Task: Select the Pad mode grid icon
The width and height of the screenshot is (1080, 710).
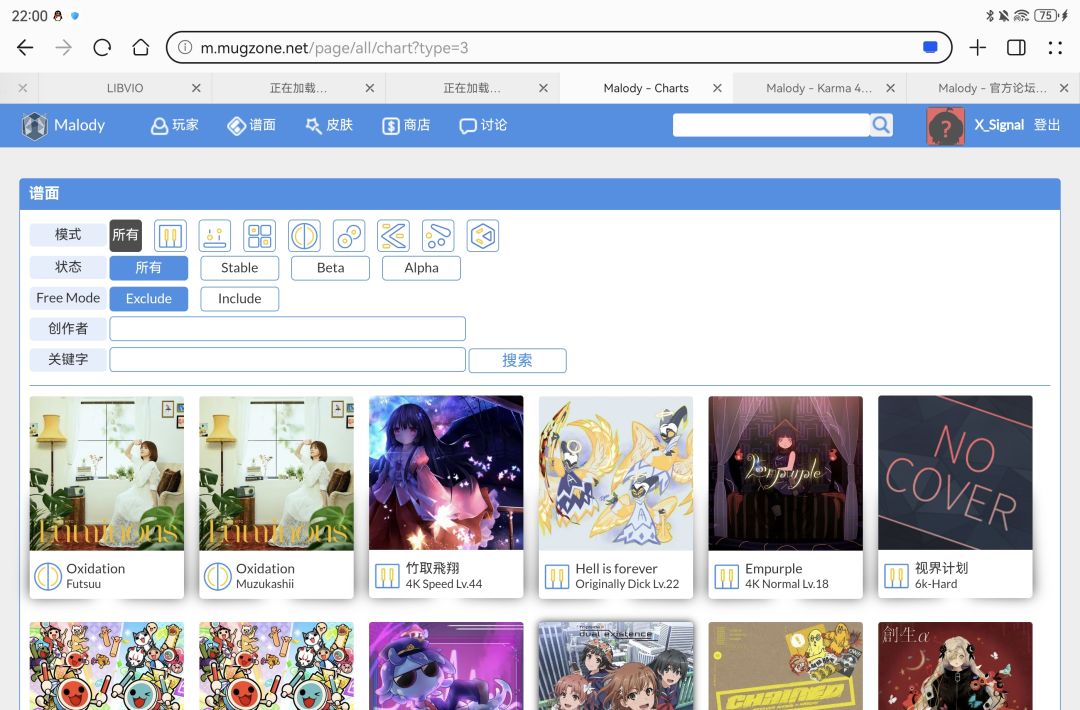Action: [x=260, y=236]
